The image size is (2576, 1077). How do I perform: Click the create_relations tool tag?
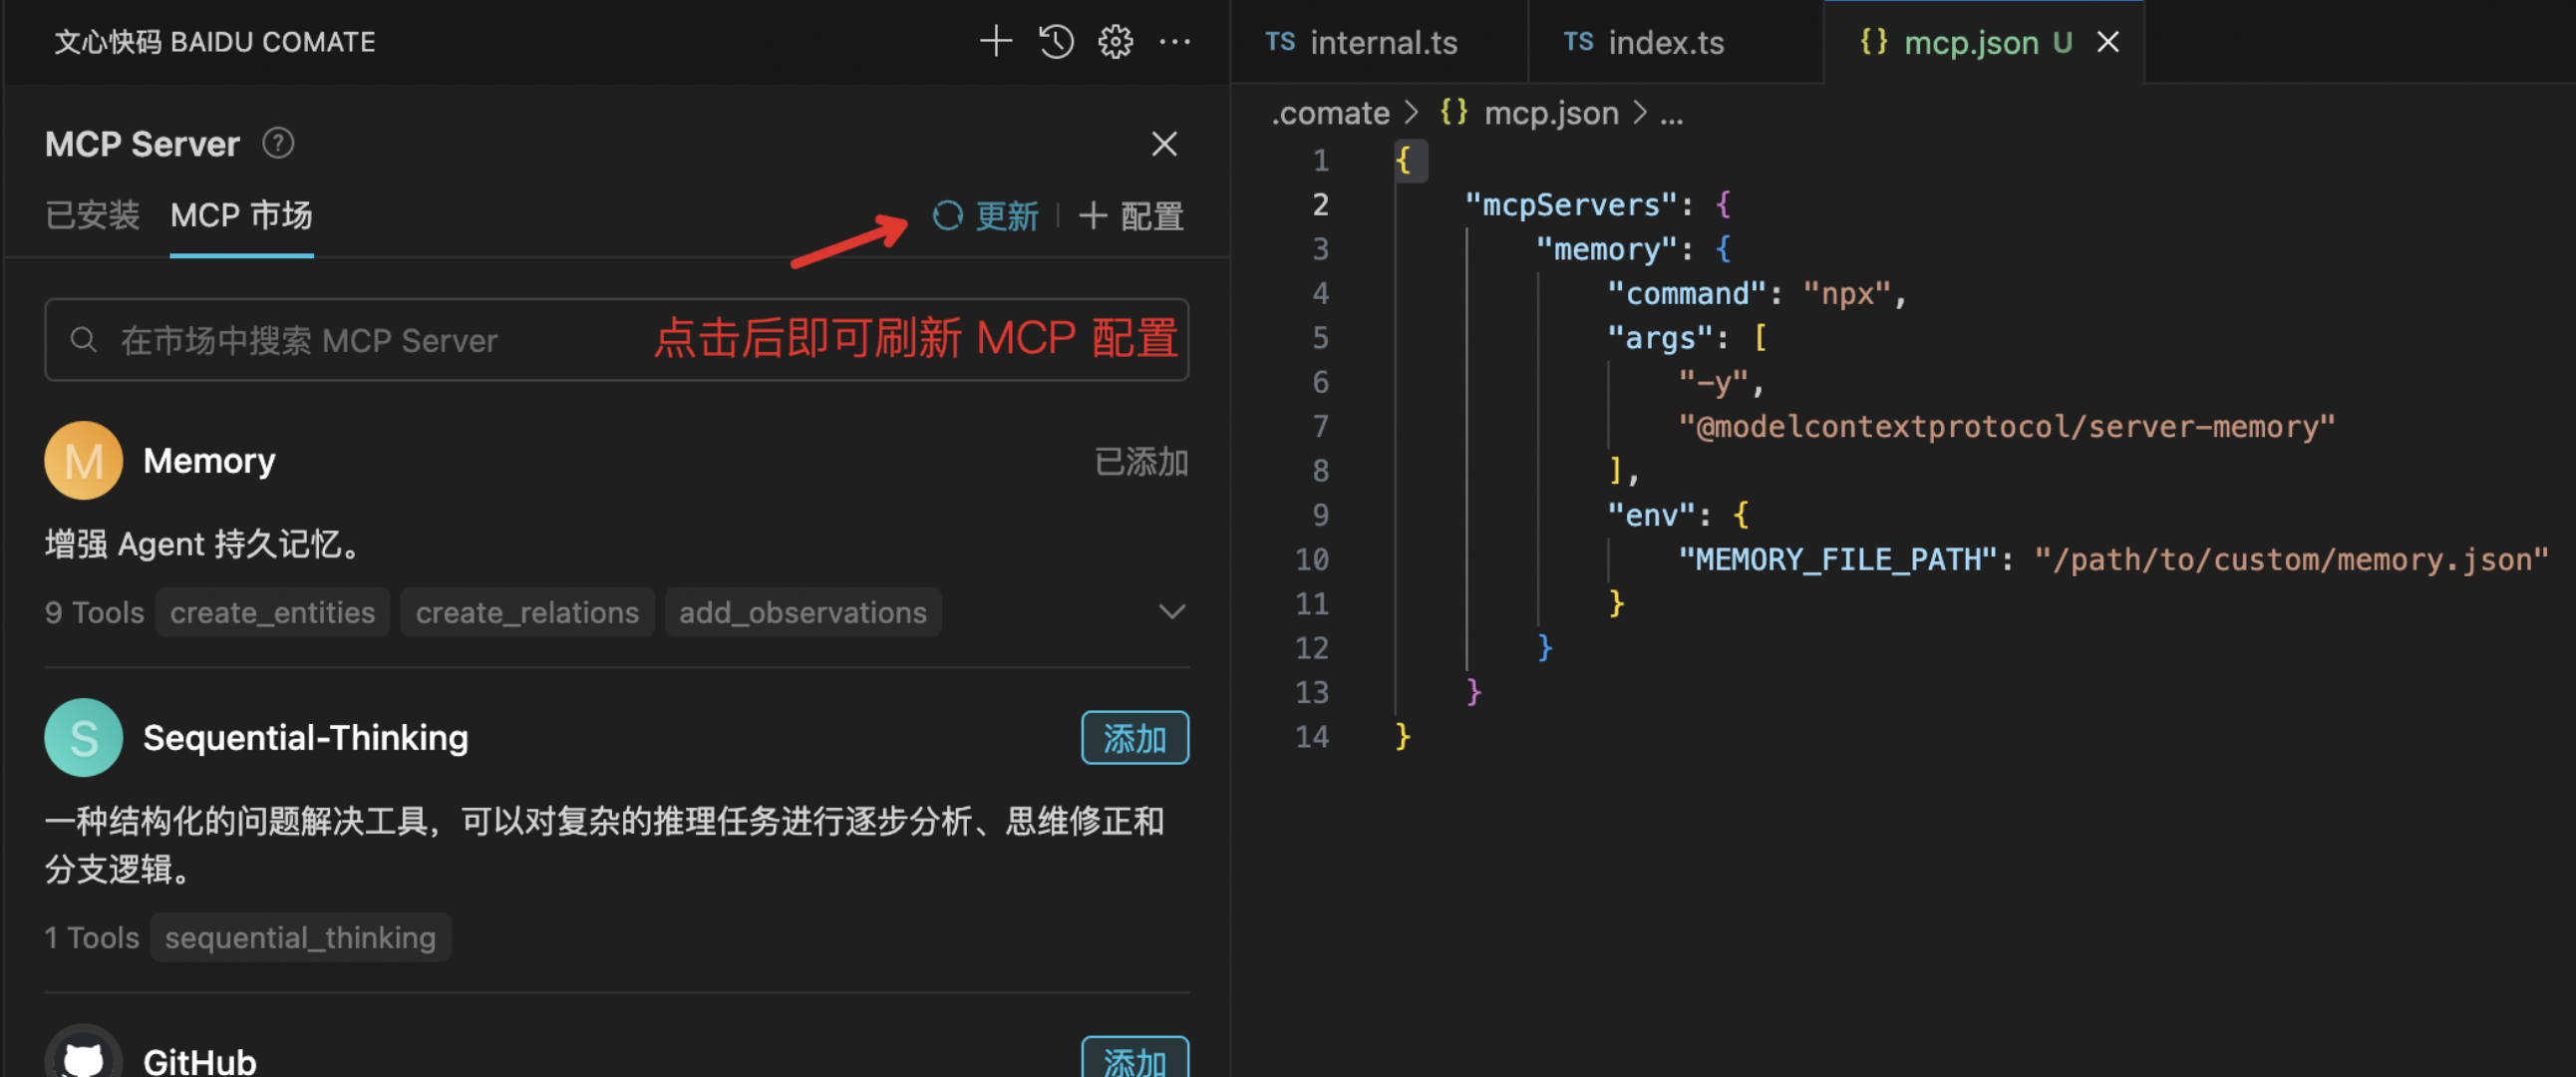pyautogui.click(x=527, y=612)
